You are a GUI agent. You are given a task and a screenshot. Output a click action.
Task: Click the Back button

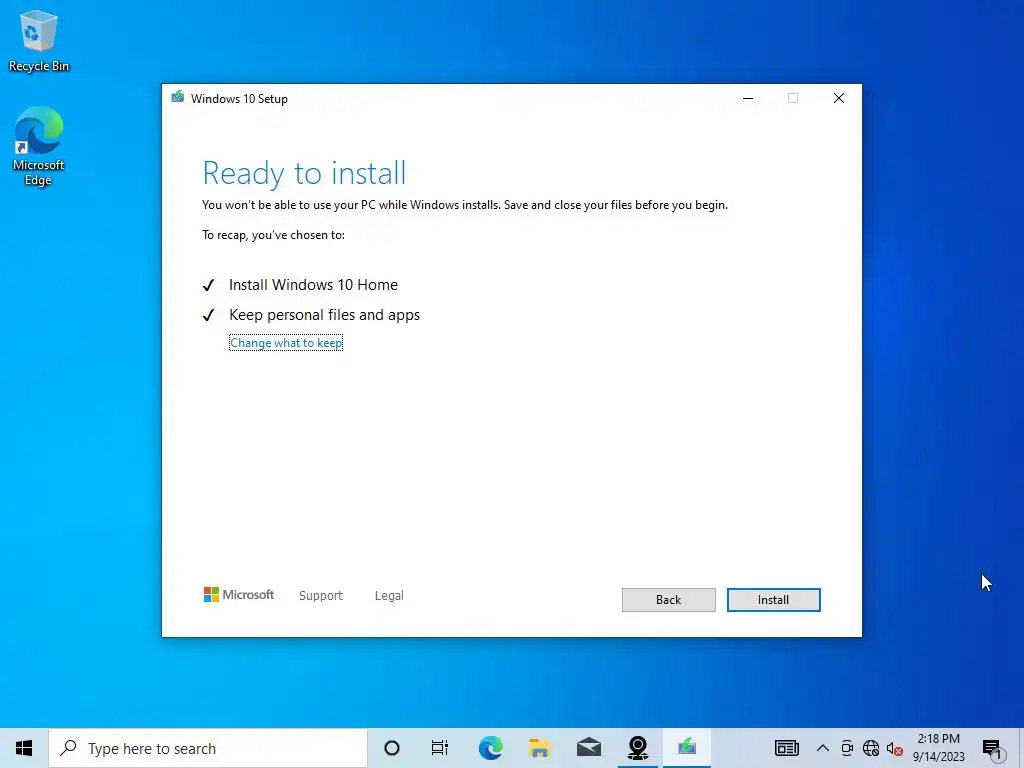pos(668,600)
